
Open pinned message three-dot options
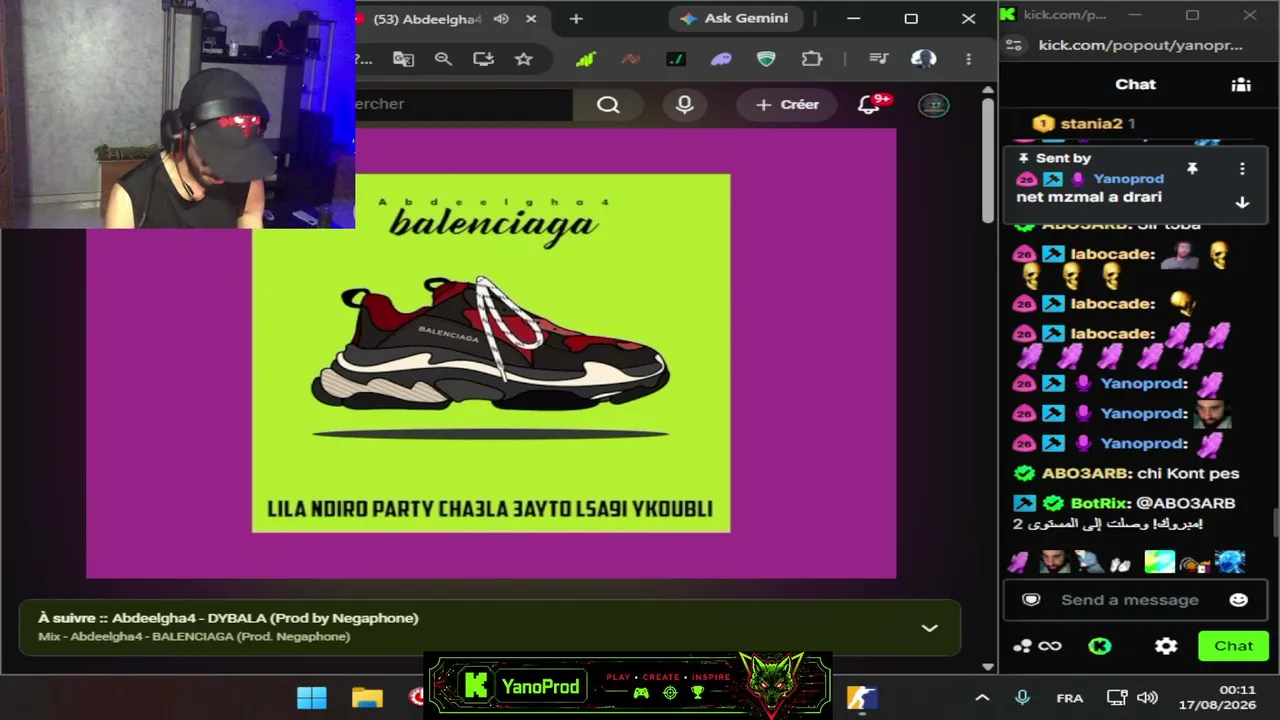1242,169
